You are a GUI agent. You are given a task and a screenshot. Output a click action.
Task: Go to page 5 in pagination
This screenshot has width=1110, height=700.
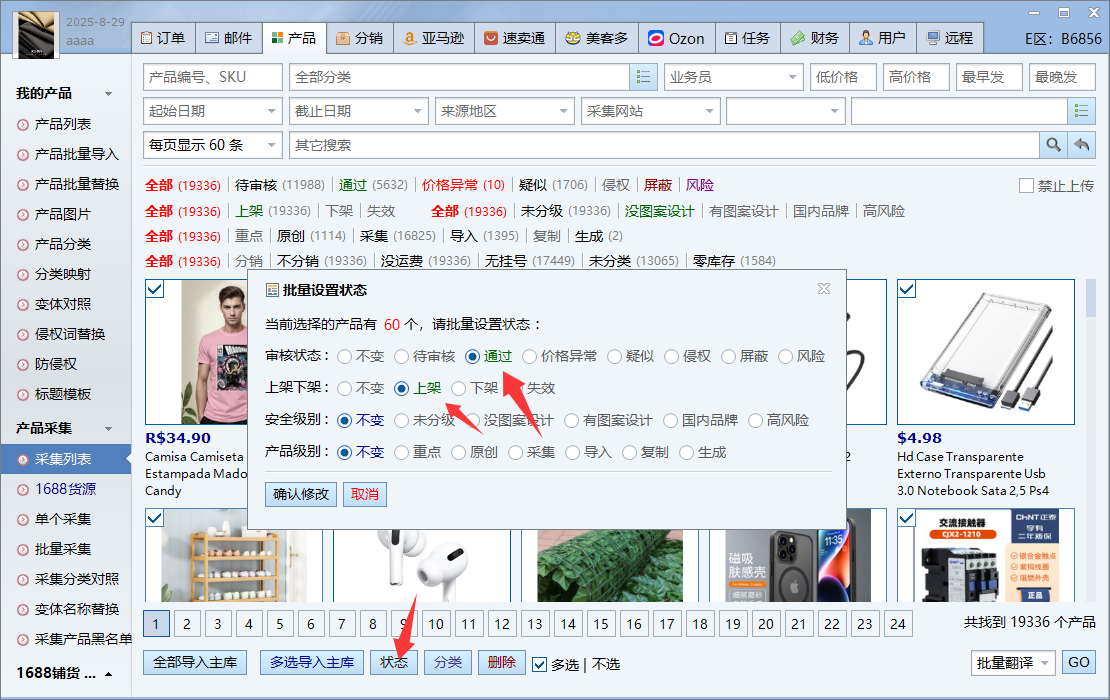point(279,624)
